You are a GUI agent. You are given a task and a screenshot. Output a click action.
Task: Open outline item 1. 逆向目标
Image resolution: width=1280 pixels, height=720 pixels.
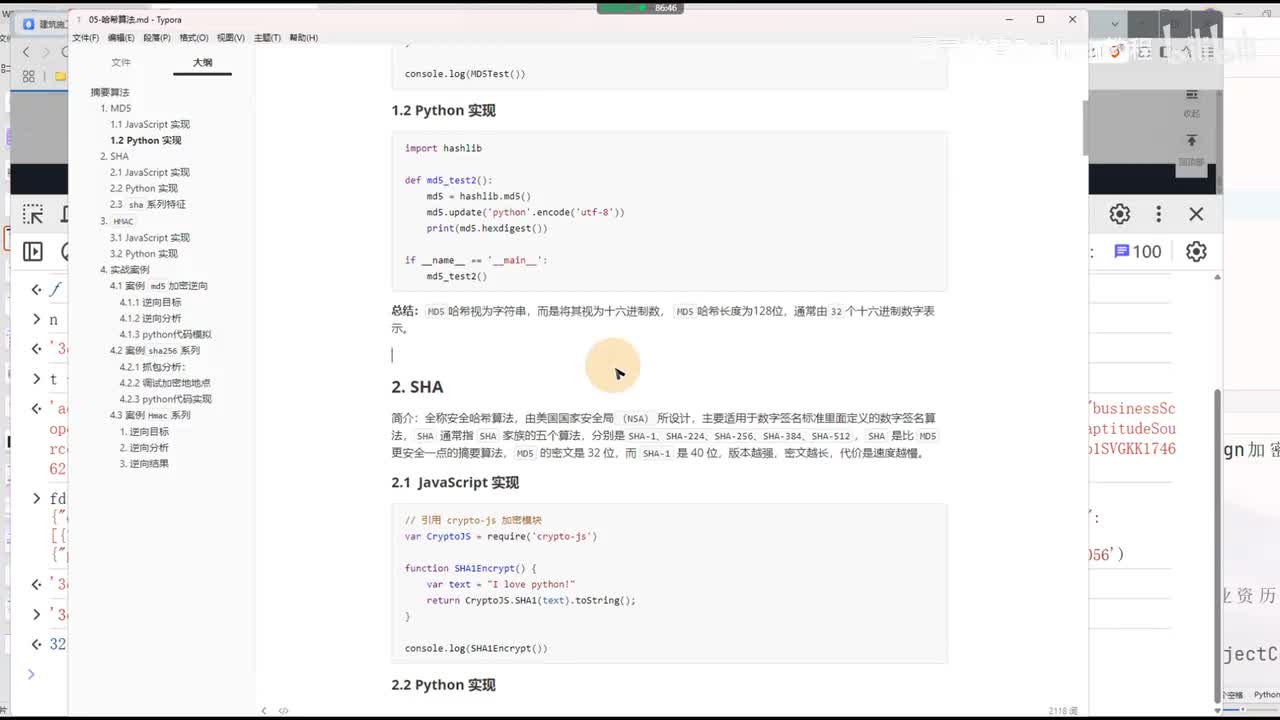(x=145, y=431)
